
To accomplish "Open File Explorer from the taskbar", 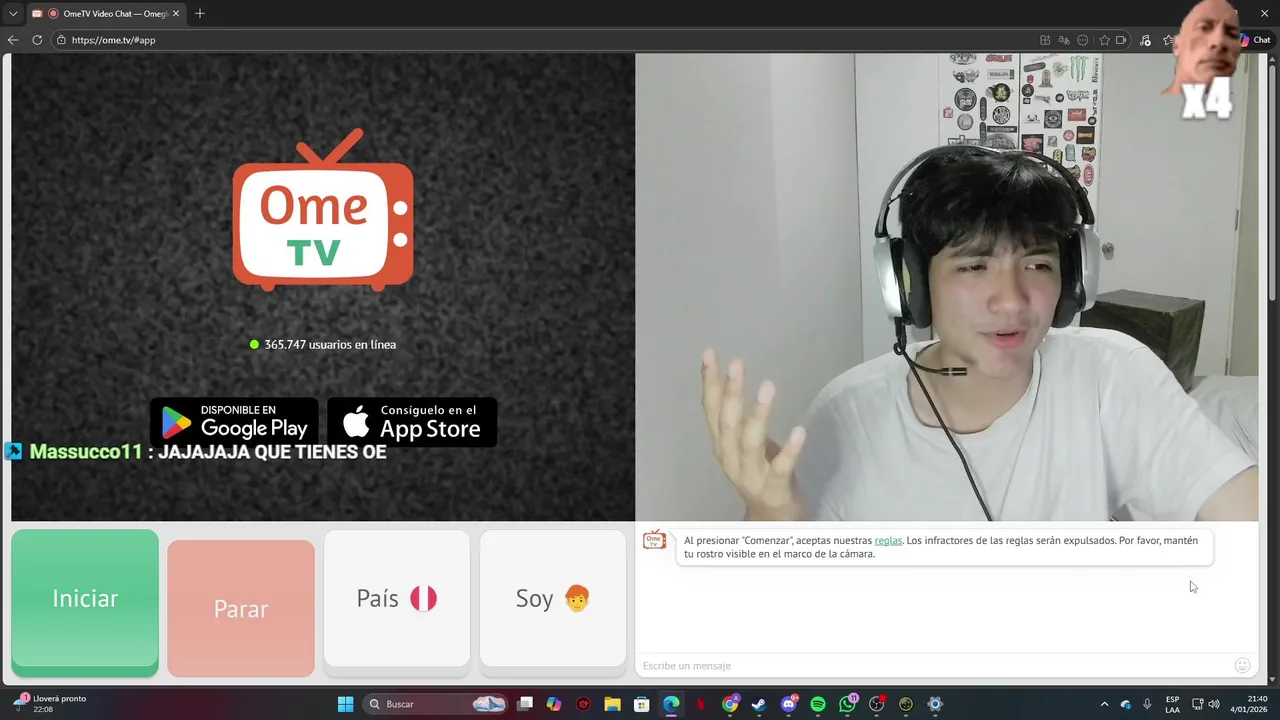I will pyautogui.click(x=612, y=704).
